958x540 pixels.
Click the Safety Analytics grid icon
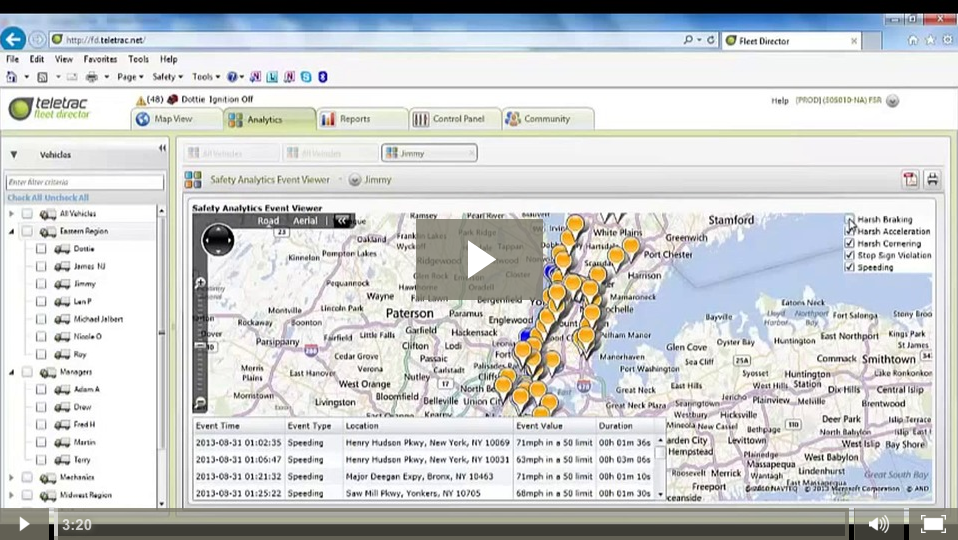(193, 180)
